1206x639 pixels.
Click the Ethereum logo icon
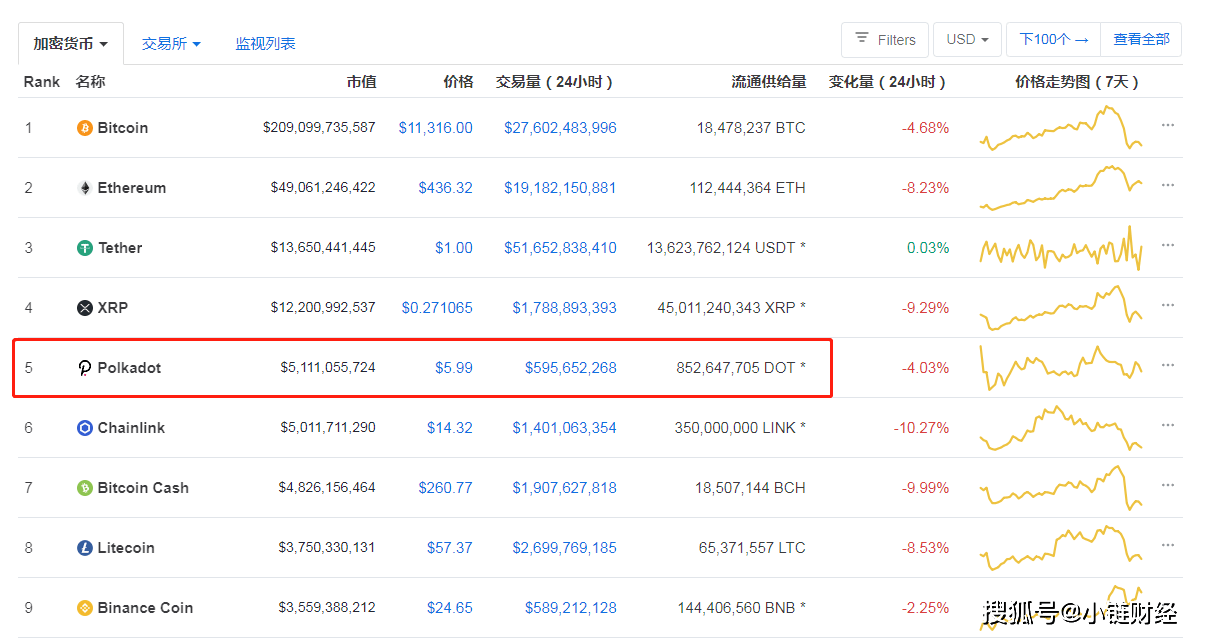[x=85, y=188]
